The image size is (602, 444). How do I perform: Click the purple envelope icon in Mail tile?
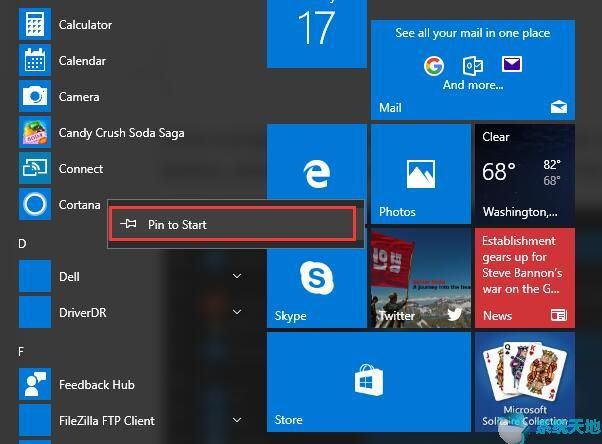(x=512, y=64)
